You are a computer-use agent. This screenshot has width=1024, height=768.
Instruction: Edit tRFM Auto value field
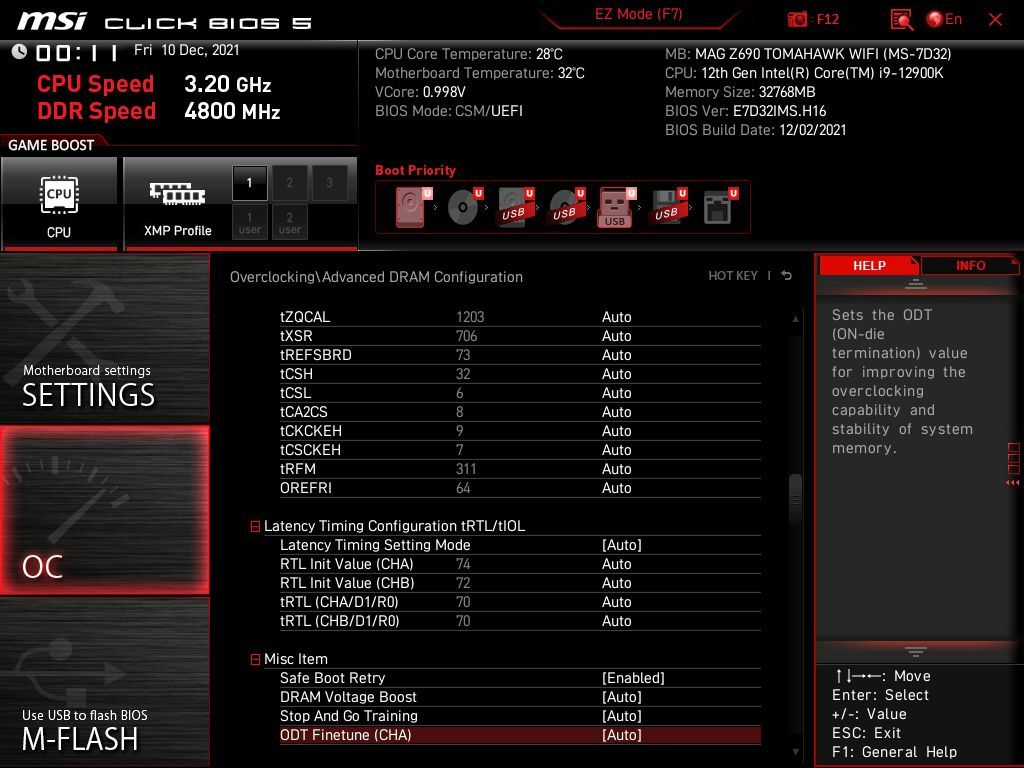coord(616,468)
